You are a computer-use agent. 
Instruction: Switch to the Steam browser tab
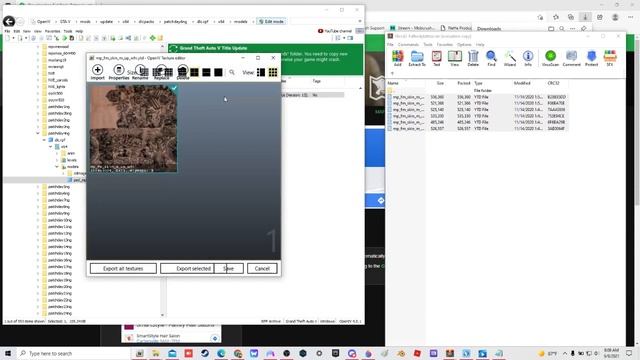[413, 28]
